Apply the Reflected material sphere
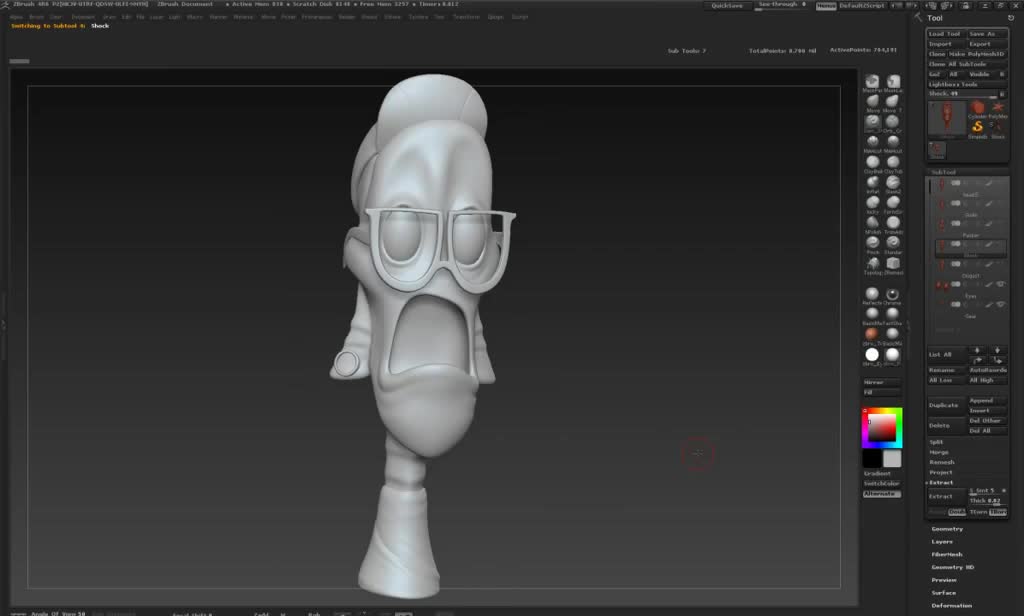1024x616 pixels. click(872, 294)
